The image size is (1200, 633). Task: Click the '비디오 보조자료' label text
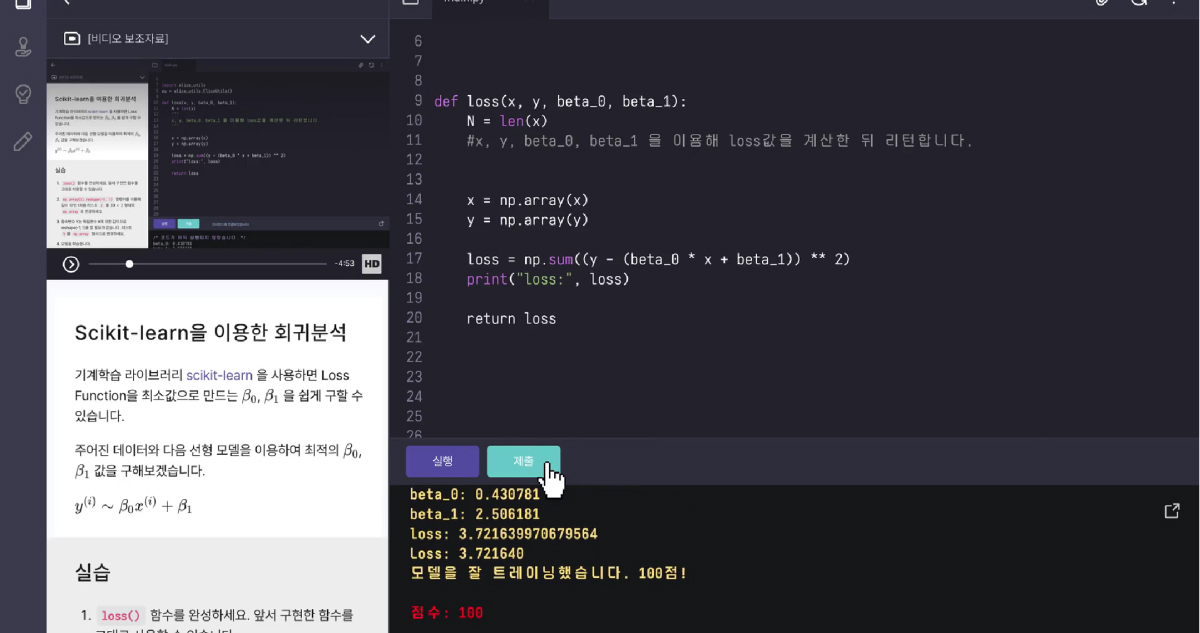pyautogui.click(x=128, y=39)
